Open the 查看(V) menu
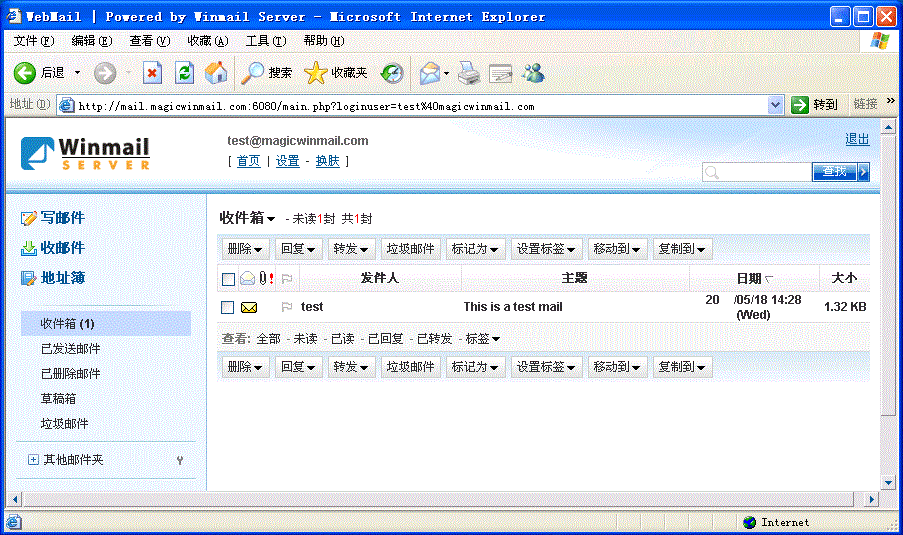 [x=150, y=41]
